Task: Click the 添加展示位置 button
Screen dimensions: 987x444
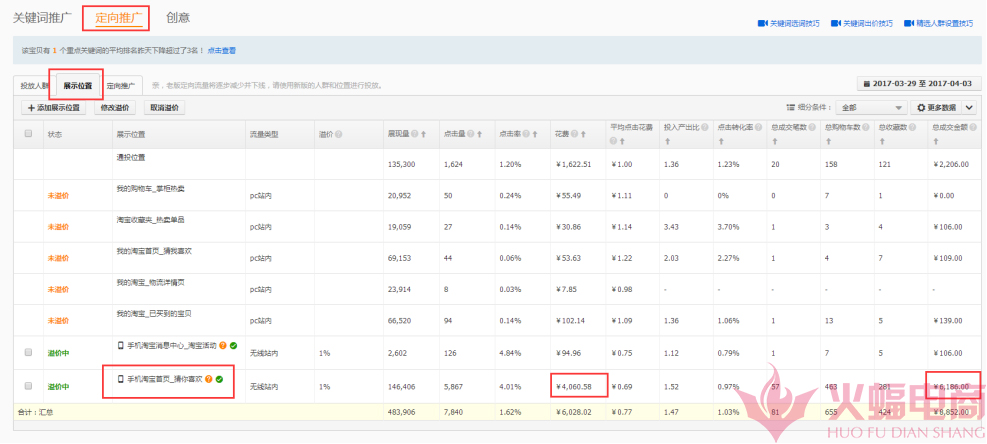Action: 54,108
